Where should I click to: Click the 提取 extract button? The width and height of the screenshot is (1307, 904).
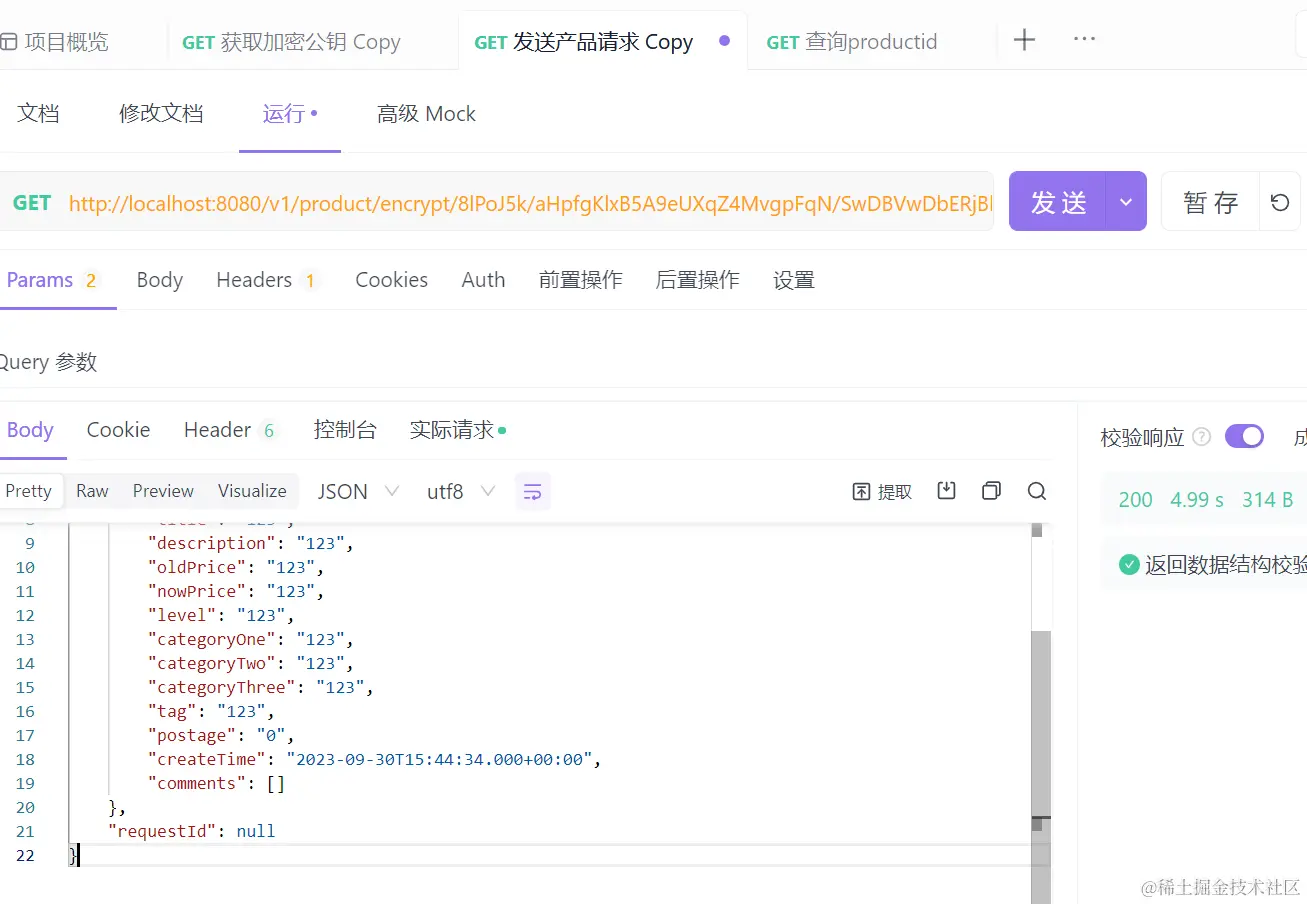tap(882, 491)
